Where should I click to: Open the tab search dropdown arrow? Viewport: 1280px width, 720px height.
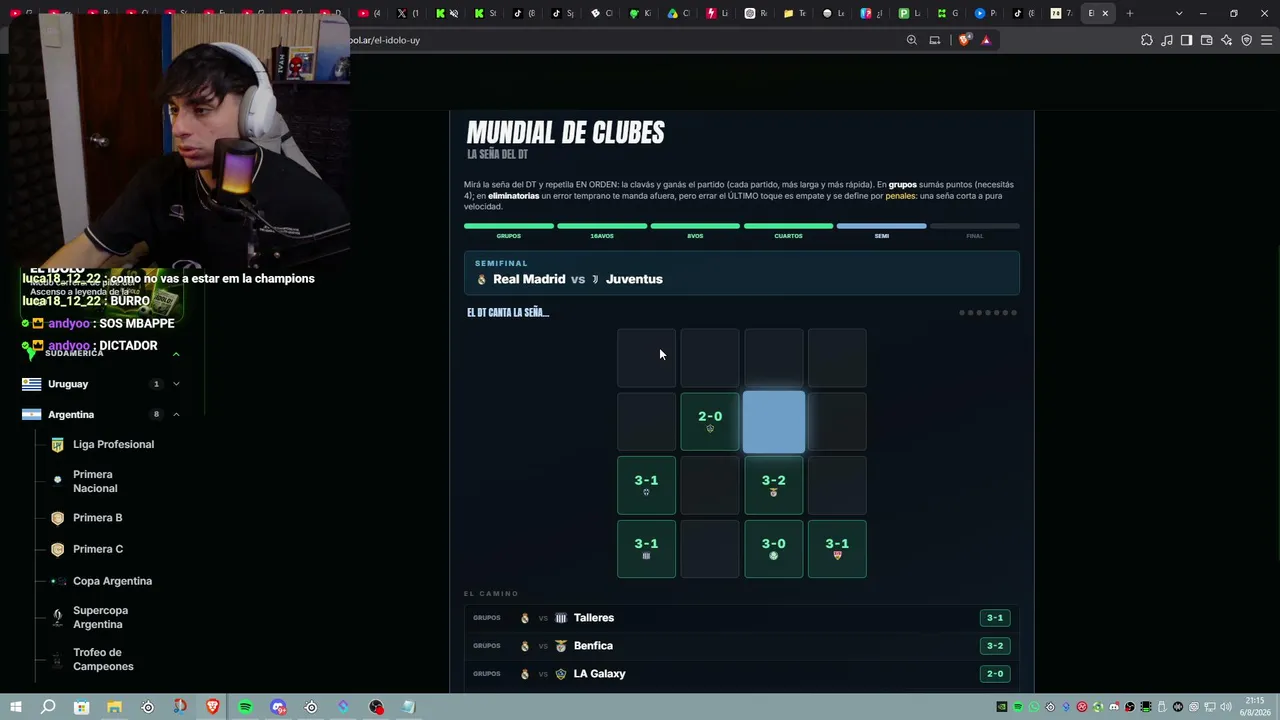click(x=1179, y=13)
